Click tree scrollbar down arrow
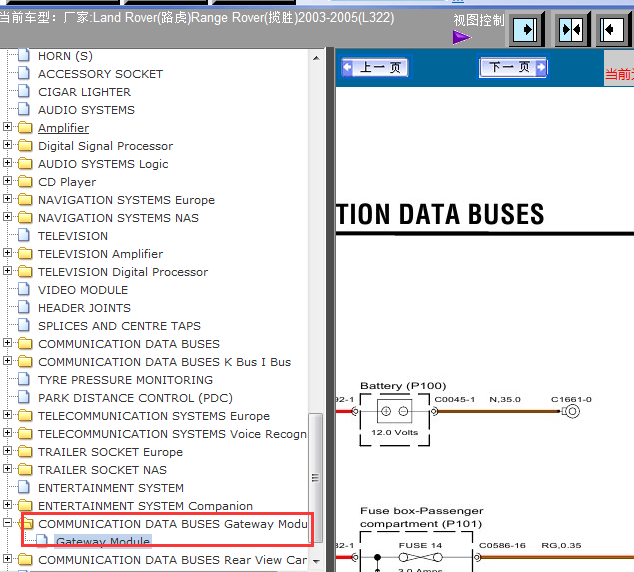Screen dimensions: 634x572 tap(316, 561)
